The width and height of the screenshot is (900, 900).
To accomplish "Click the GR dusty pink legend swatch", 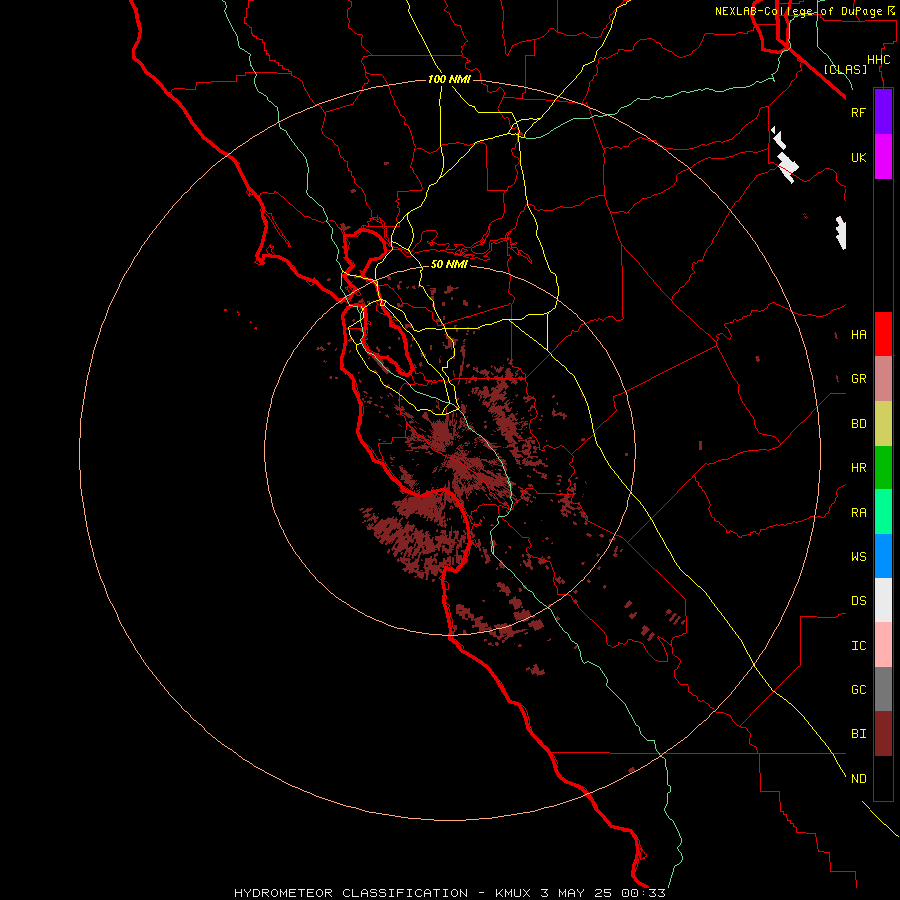I will [883, 379].
